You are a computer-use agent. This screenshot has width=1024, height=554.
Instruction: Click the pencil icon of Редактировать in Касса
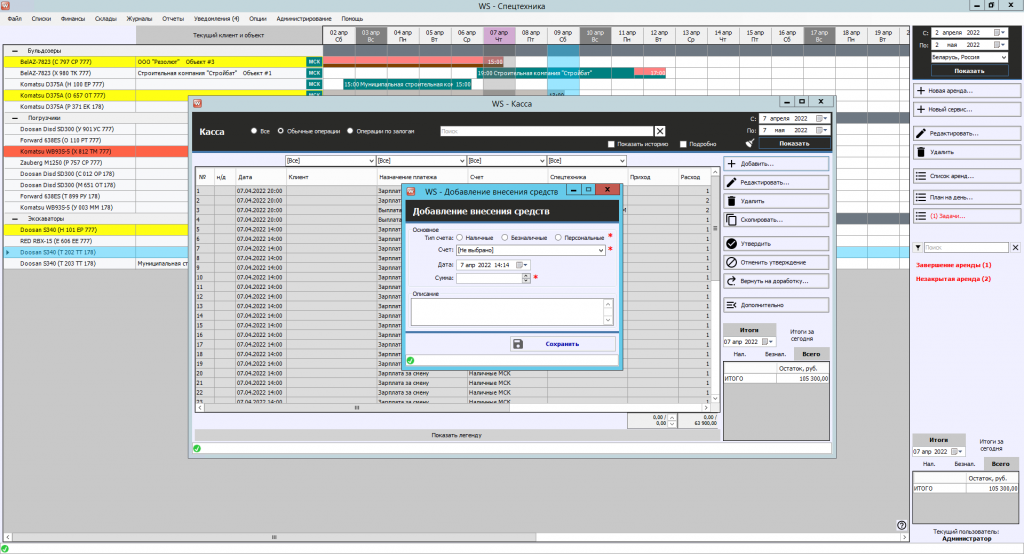point(731,182)
